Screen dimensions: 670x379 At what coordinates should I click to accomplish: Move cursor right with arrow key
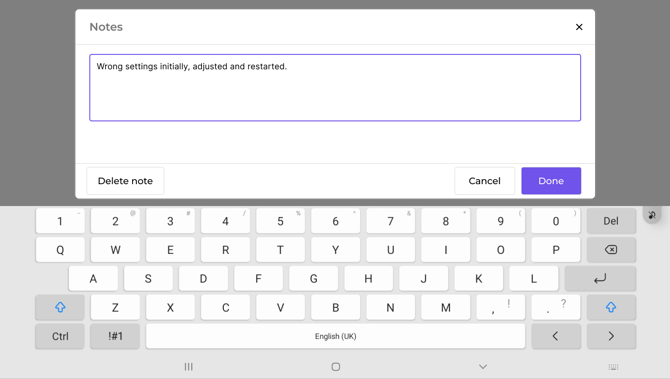pos(611,336)
